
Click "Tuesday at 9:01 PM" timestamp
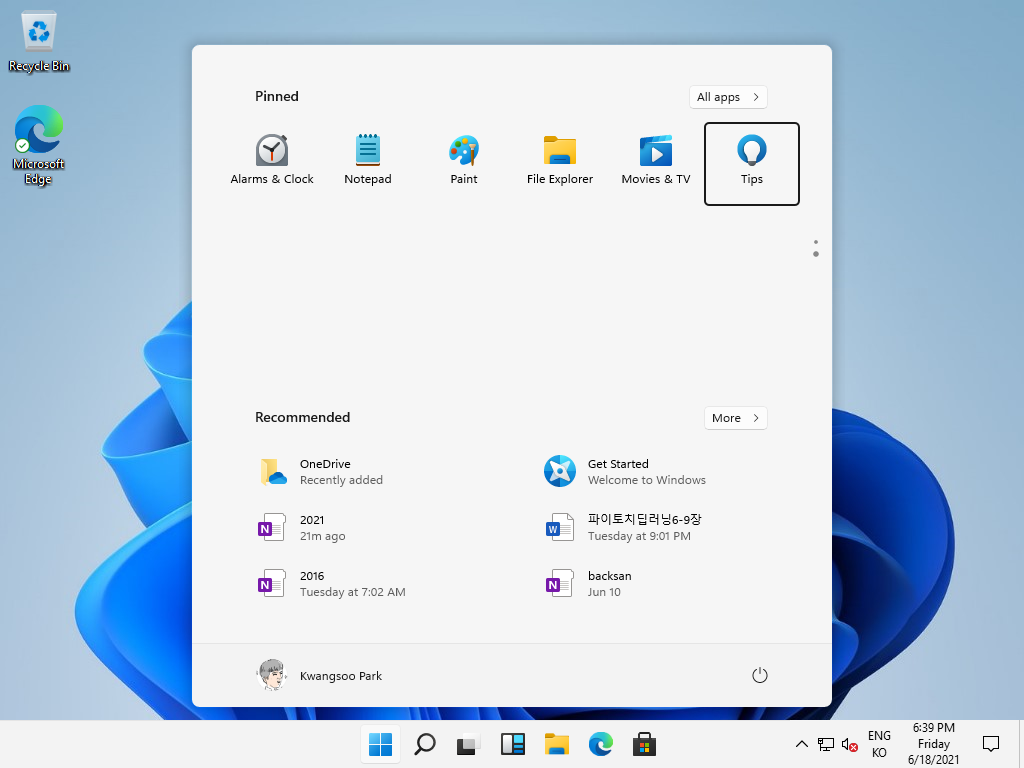click(639, 536)
